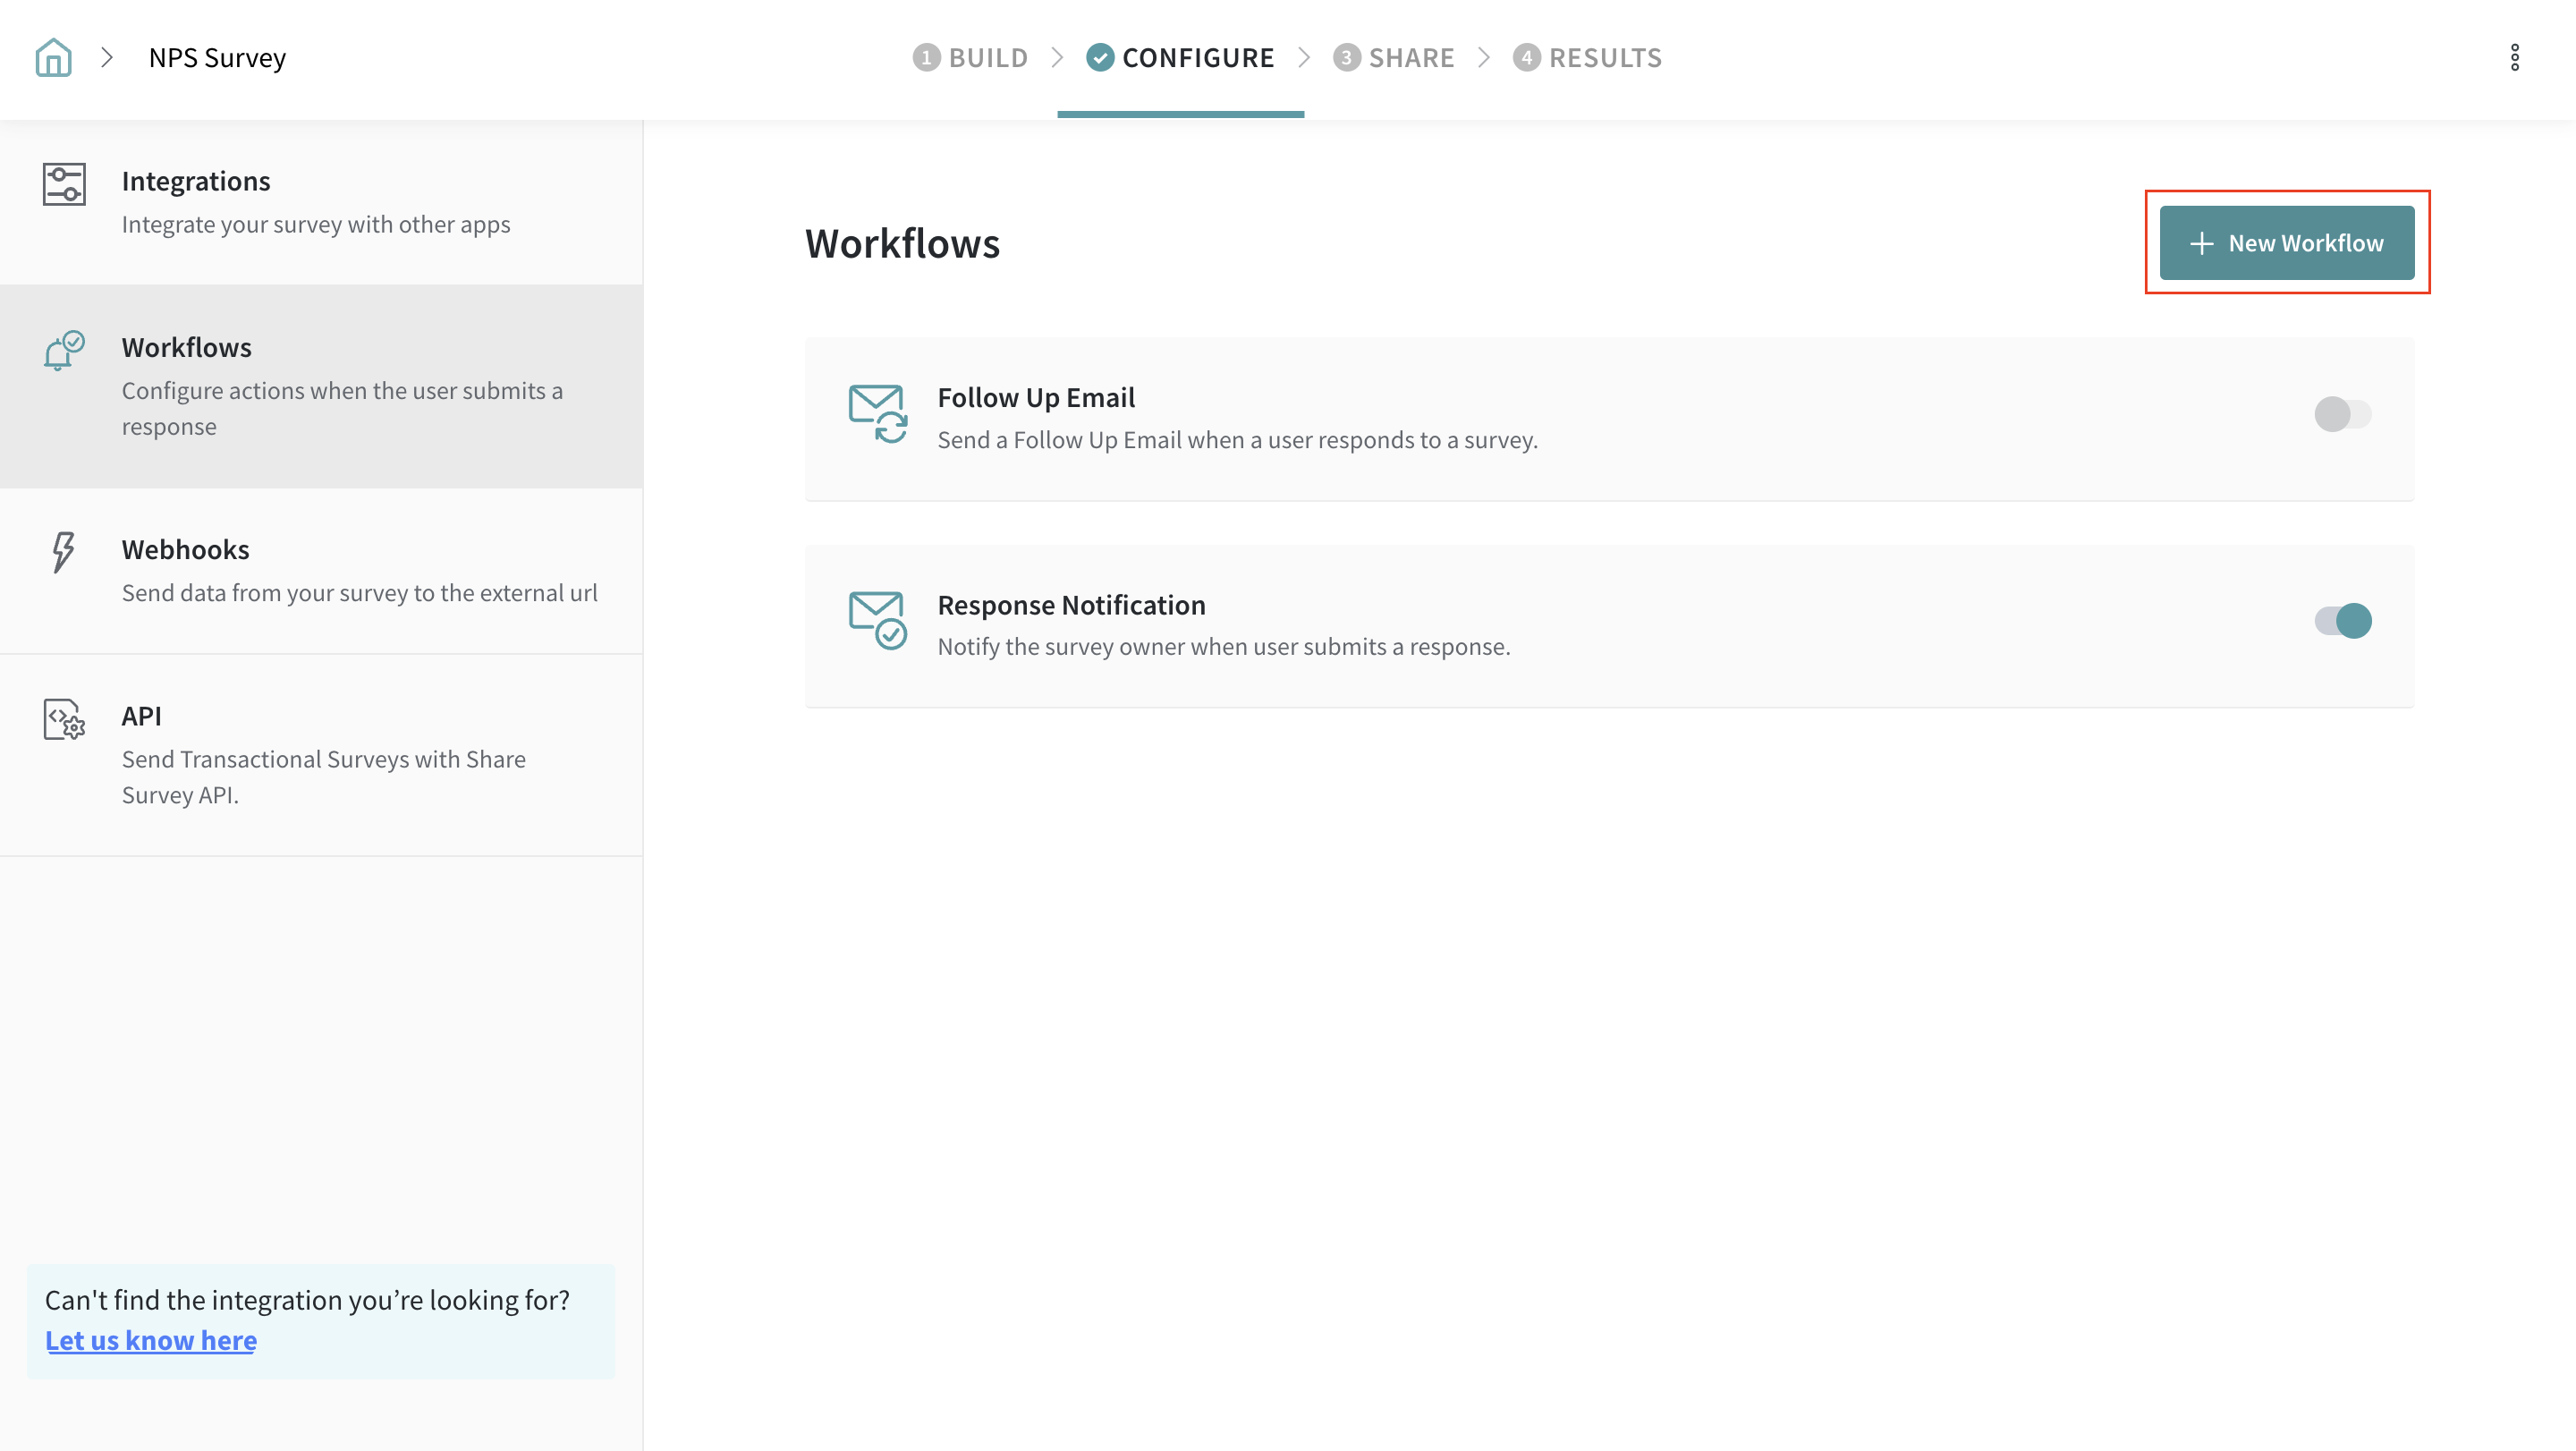Select the CONFIGURE step tab

click(x=1180, y=58)
